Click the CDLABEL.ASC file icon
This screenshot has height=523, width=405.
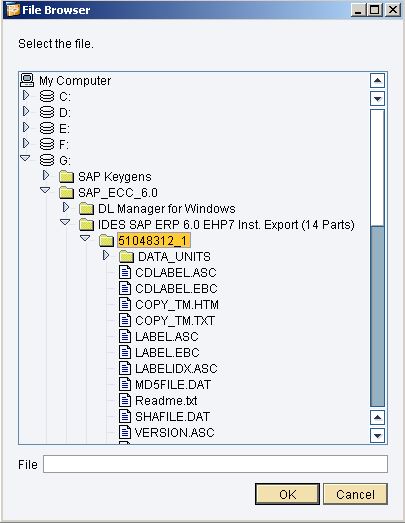(125, 273)
